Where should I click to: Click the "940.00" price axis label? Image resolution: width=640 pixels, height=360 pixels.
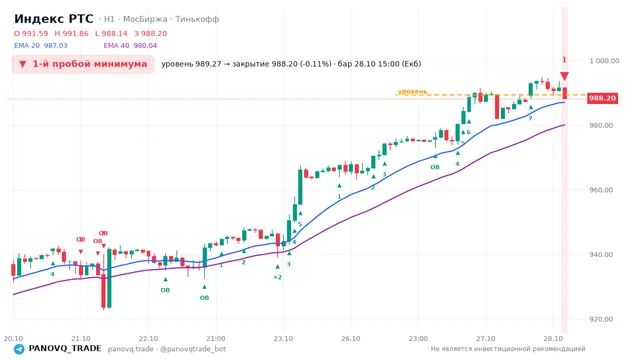601,254
